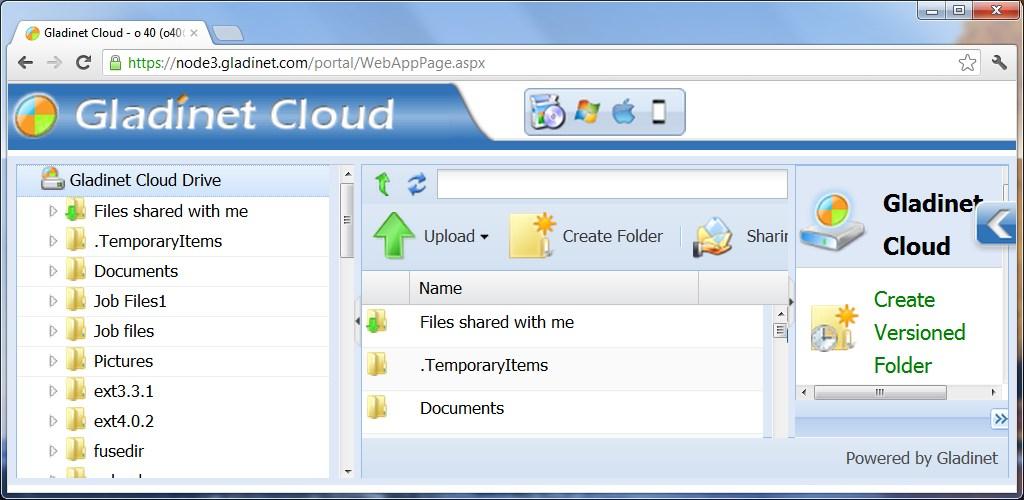Sort by the Name column header
This screenshot has height=500, width=1024.
[x=554, y=288]
